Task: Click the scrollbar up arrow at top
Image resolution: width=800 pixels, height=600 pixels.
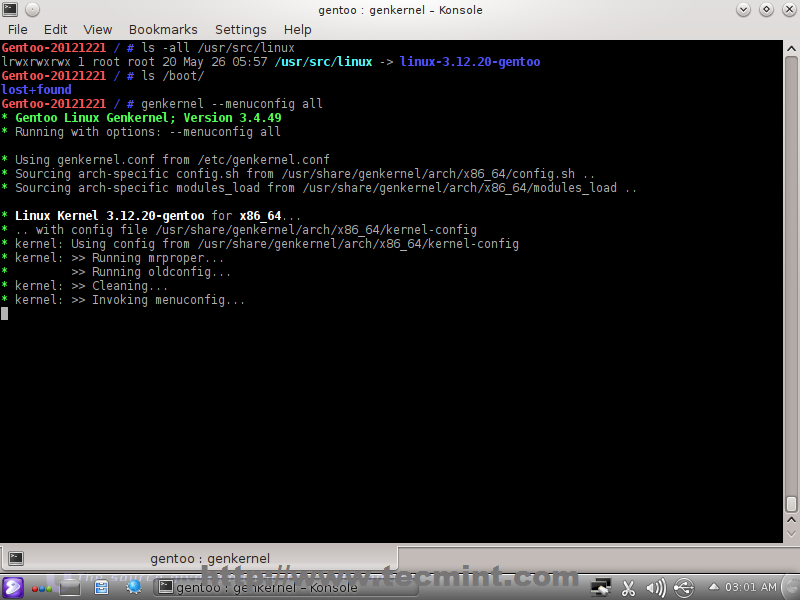Action: (791, 48)
